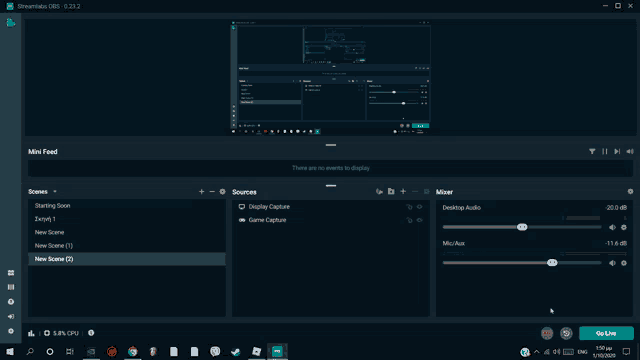Click the stream preview thumbnail

click(x=331, y=78)
